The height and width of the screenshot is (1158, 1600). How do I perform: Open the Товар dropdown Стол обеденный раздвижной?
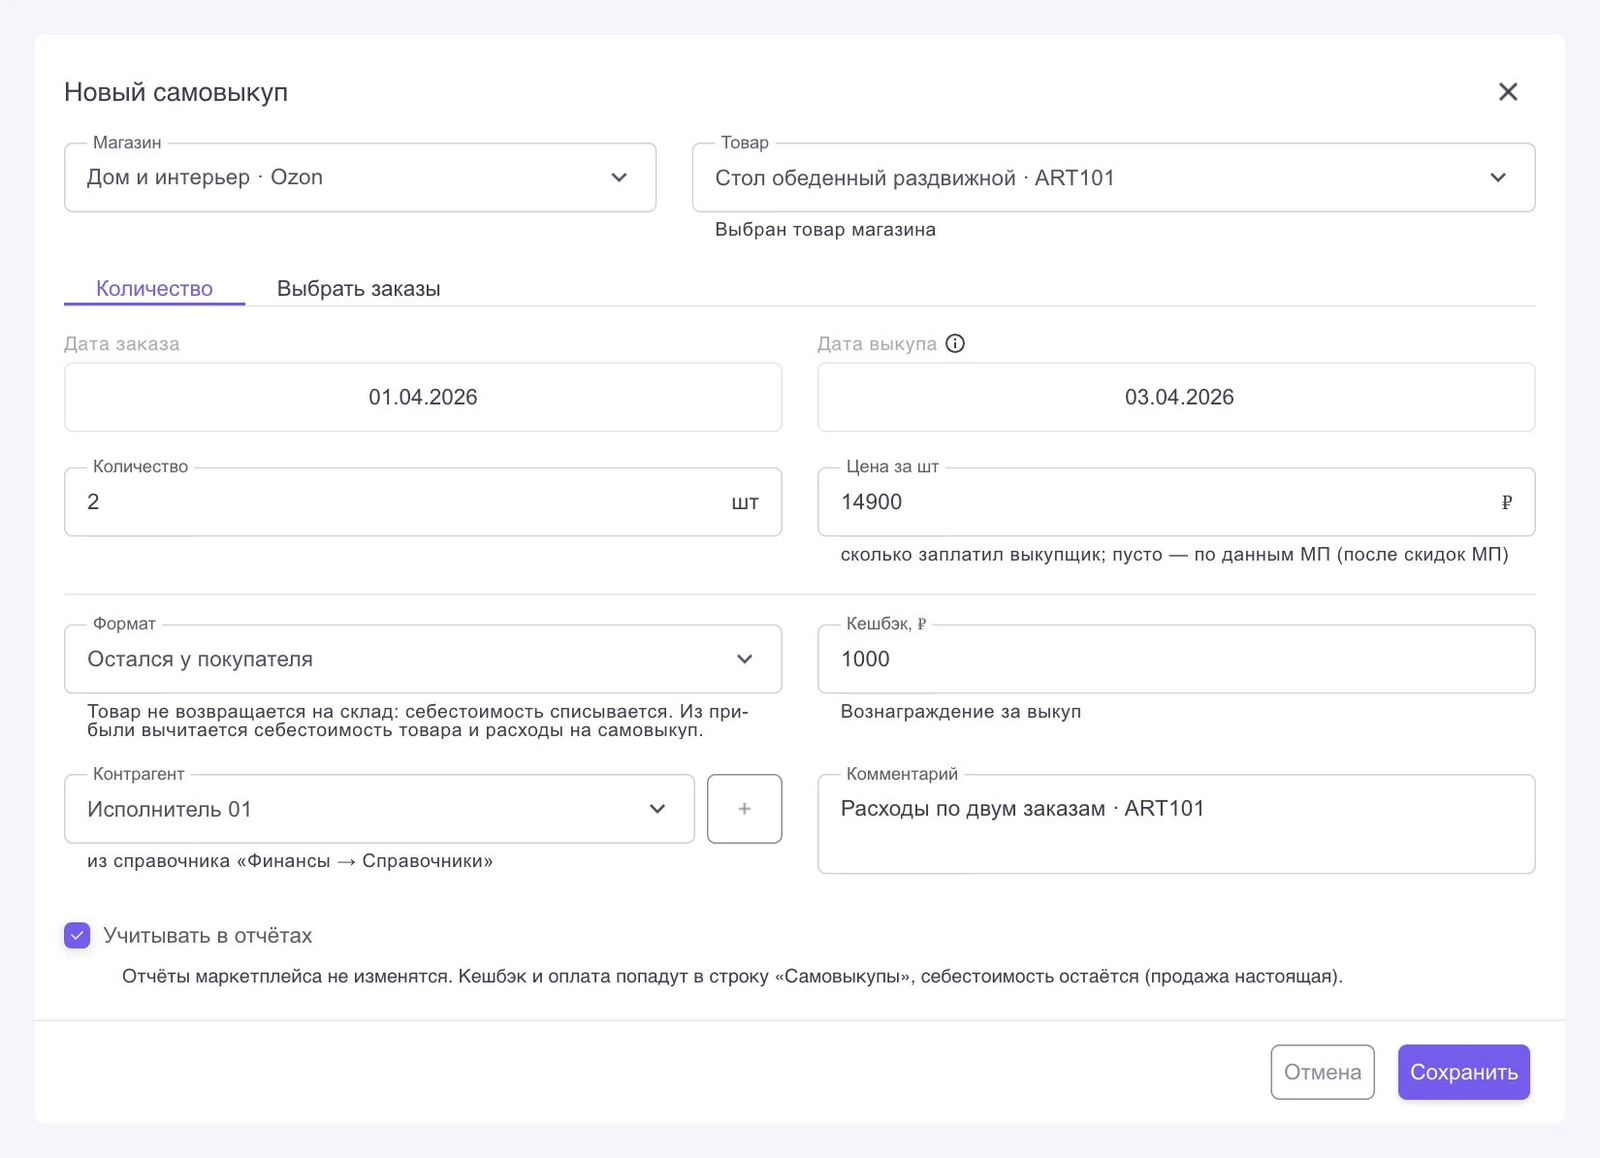(1113, 178)
